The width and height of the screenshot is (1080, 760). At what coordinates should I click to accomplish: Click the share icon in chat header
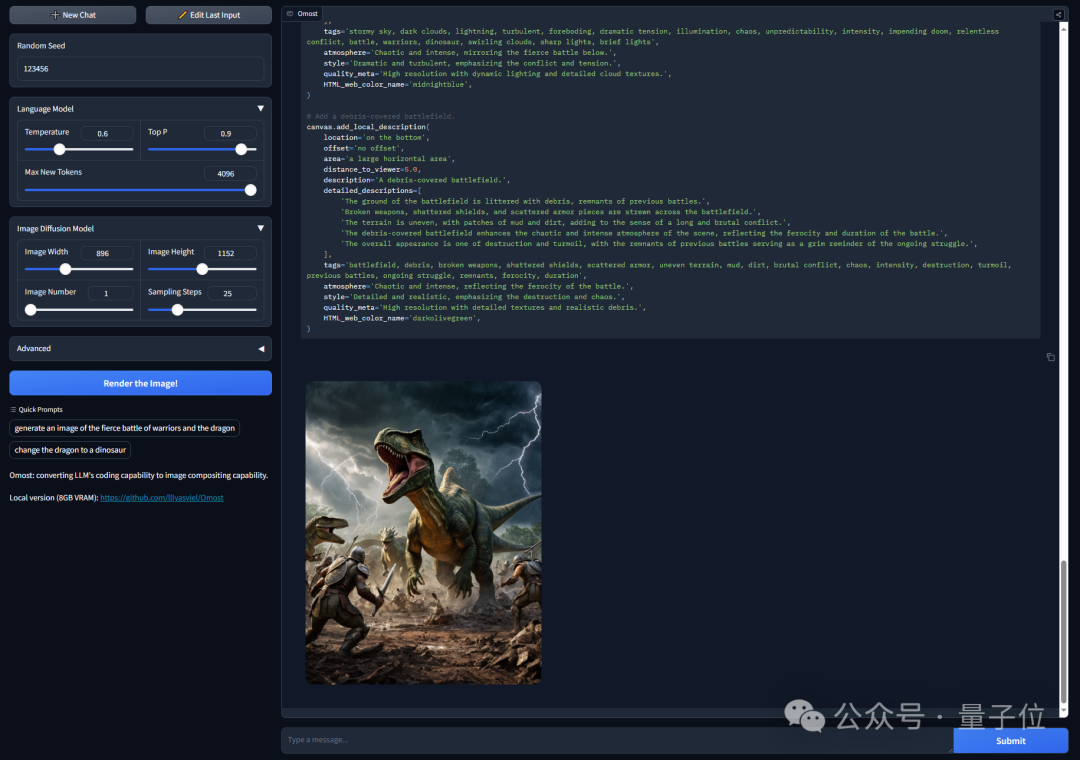[x=1059, y=14]
